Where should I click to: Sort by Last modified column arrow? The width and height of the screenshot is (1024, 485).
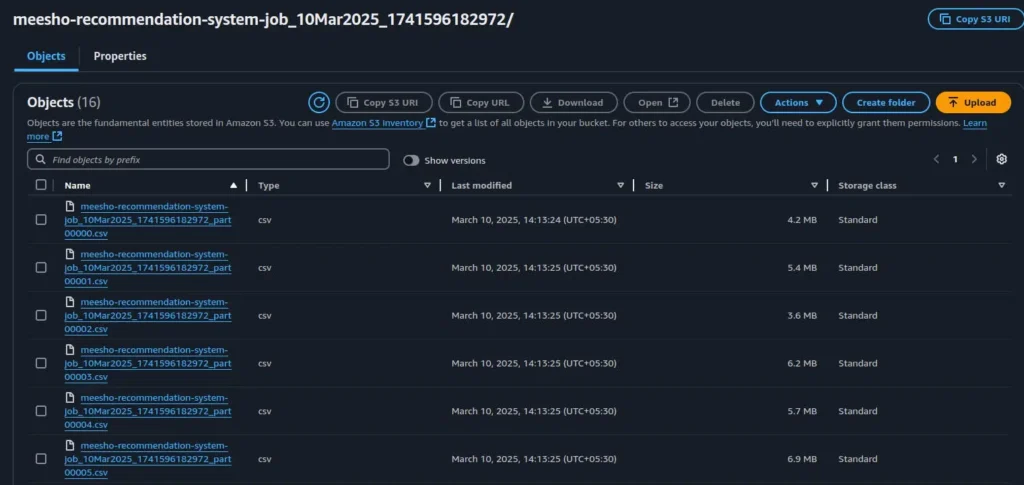[620, 185]
